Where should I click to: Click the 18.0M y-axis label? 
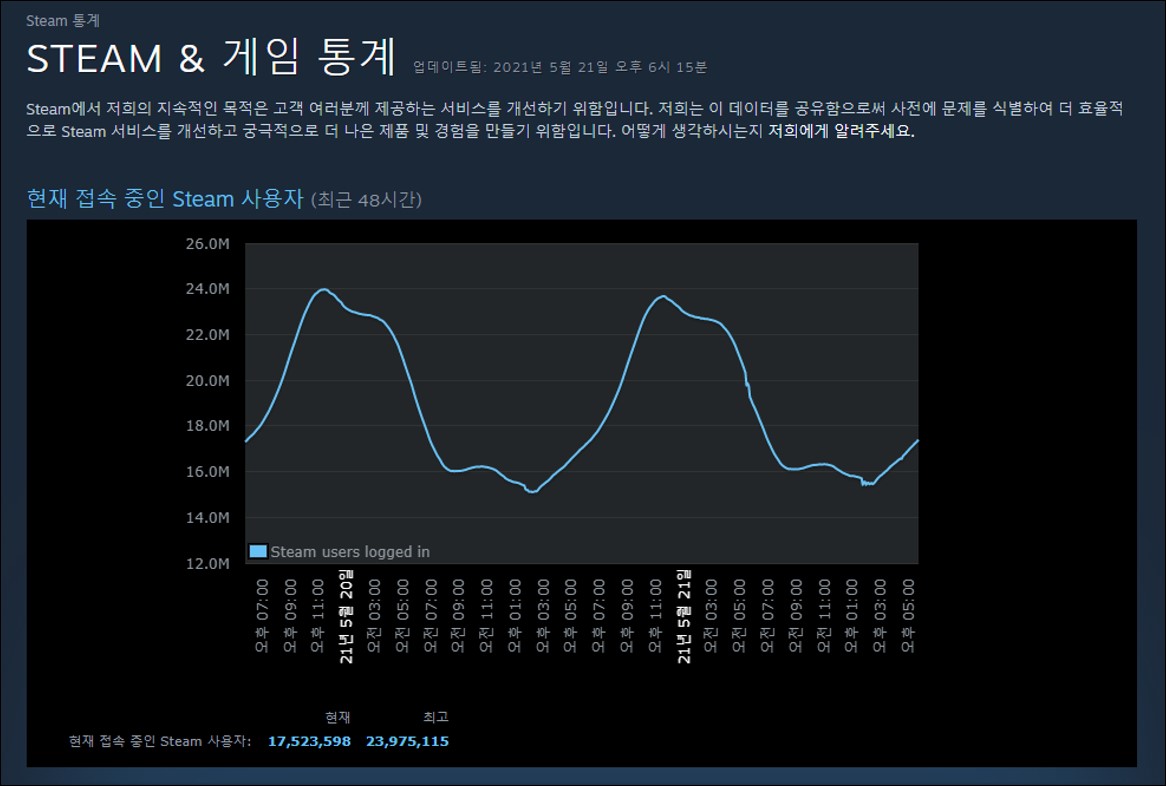coord(207,426)
